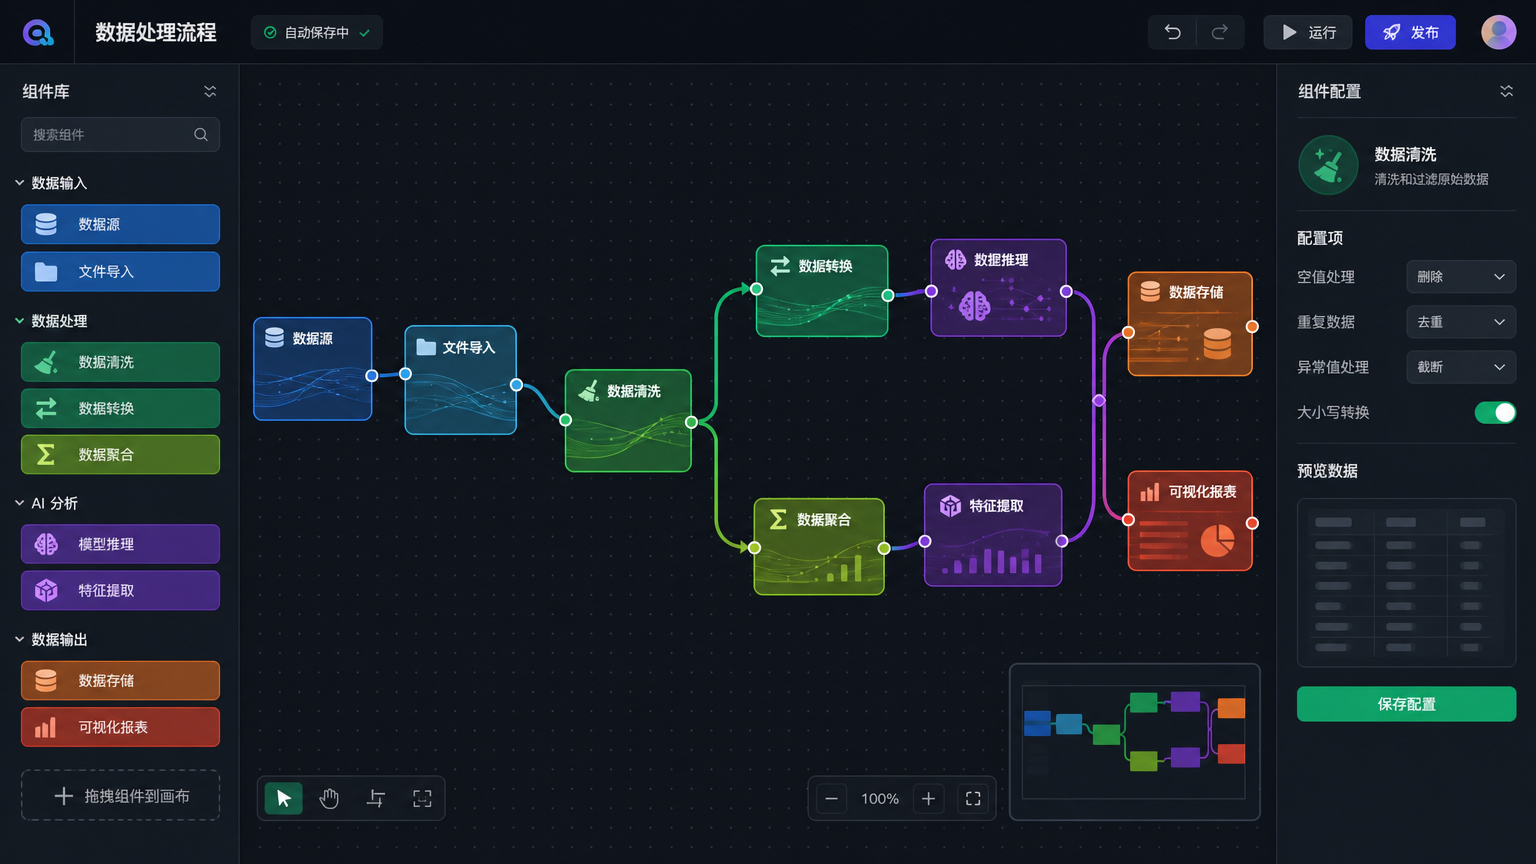The height and width of the screenshot is (864, 1536).
Task: Select 数据存储 component in library
Action: [x=120, y=680]
